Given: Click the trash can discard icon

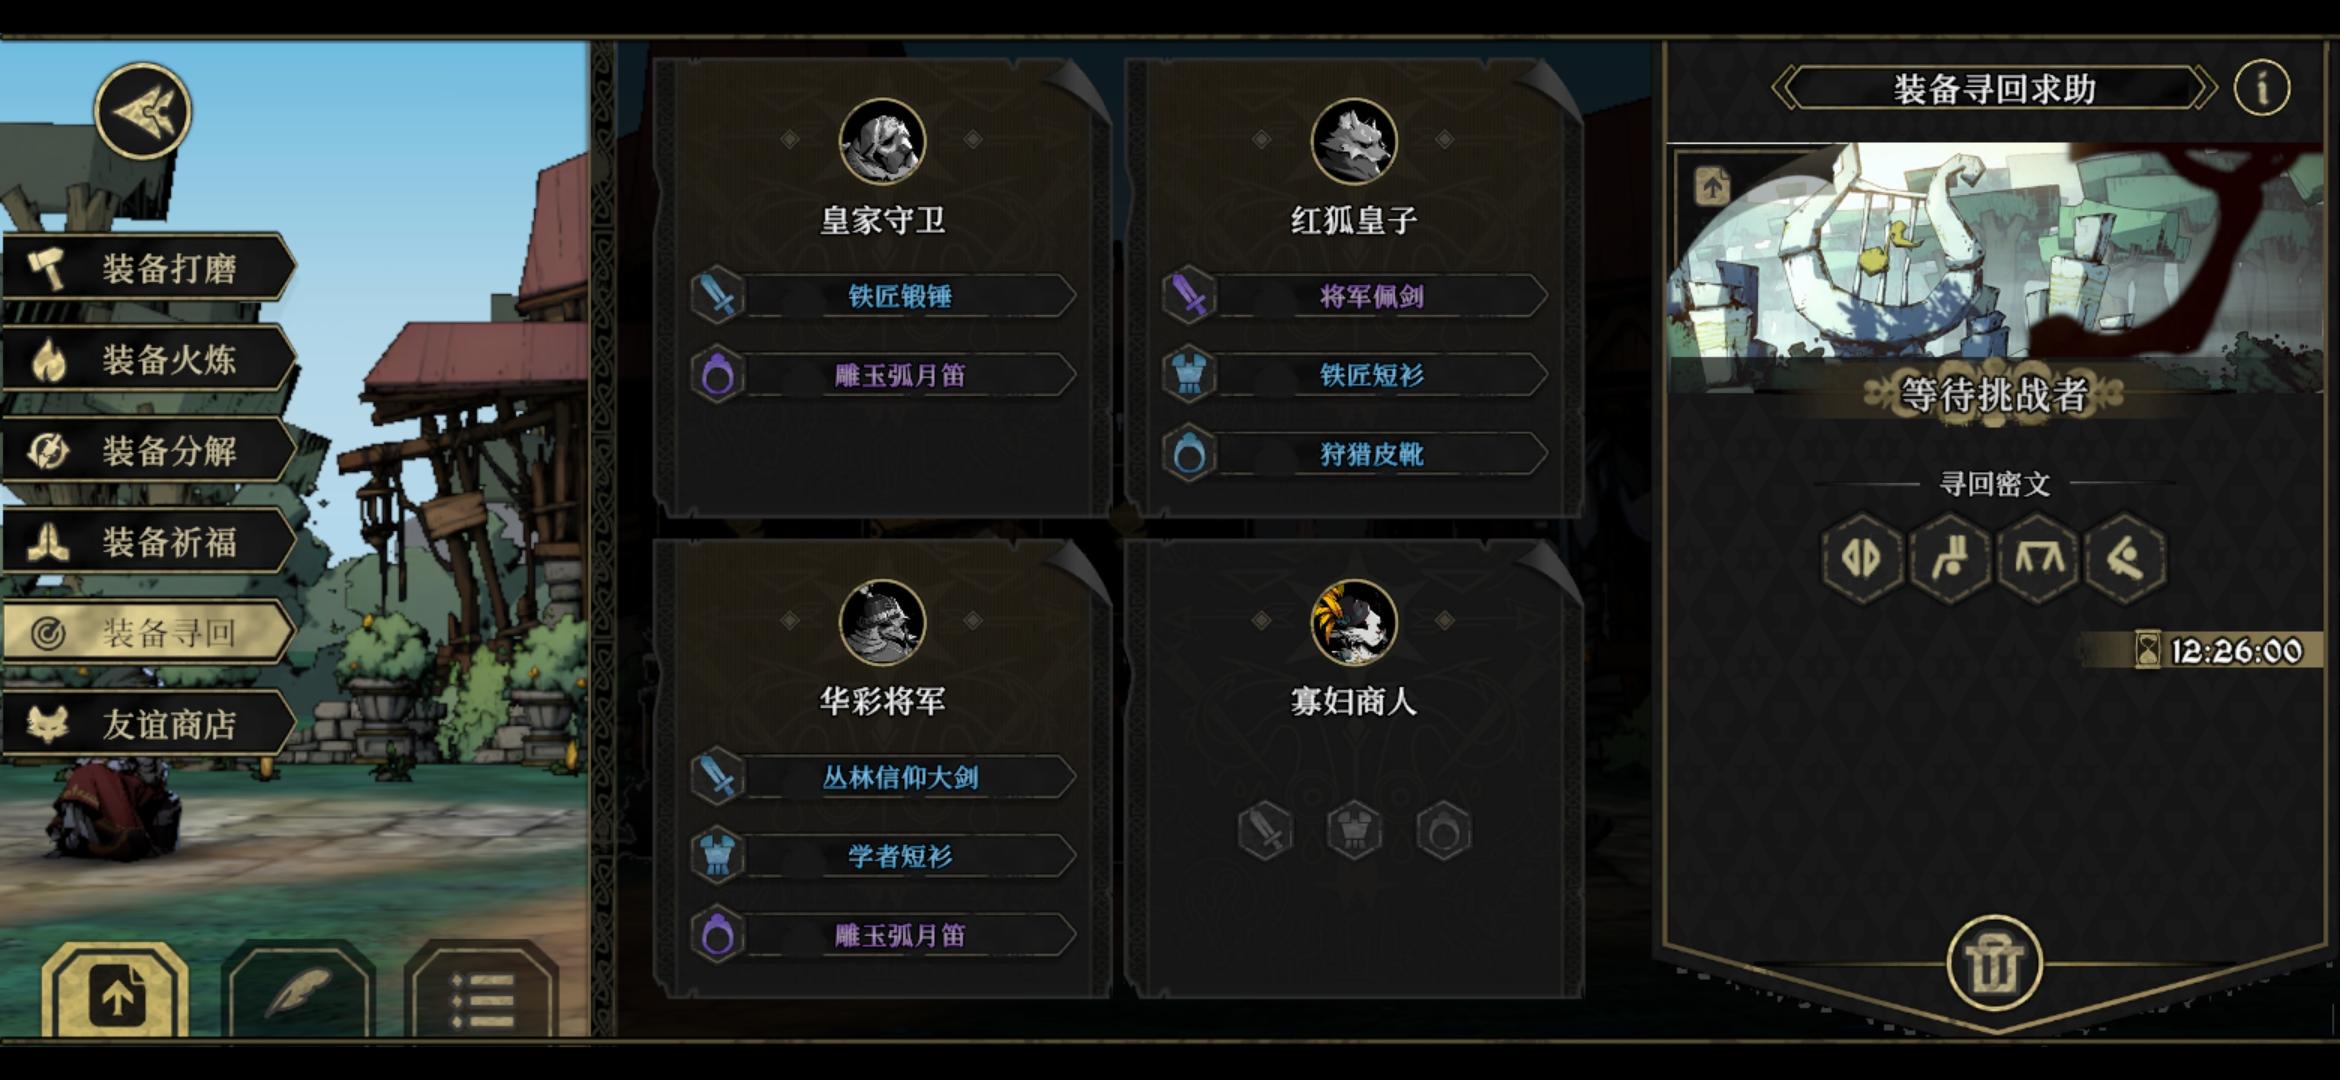Looking at the screenshot, I should click(x=1994, y=964).
